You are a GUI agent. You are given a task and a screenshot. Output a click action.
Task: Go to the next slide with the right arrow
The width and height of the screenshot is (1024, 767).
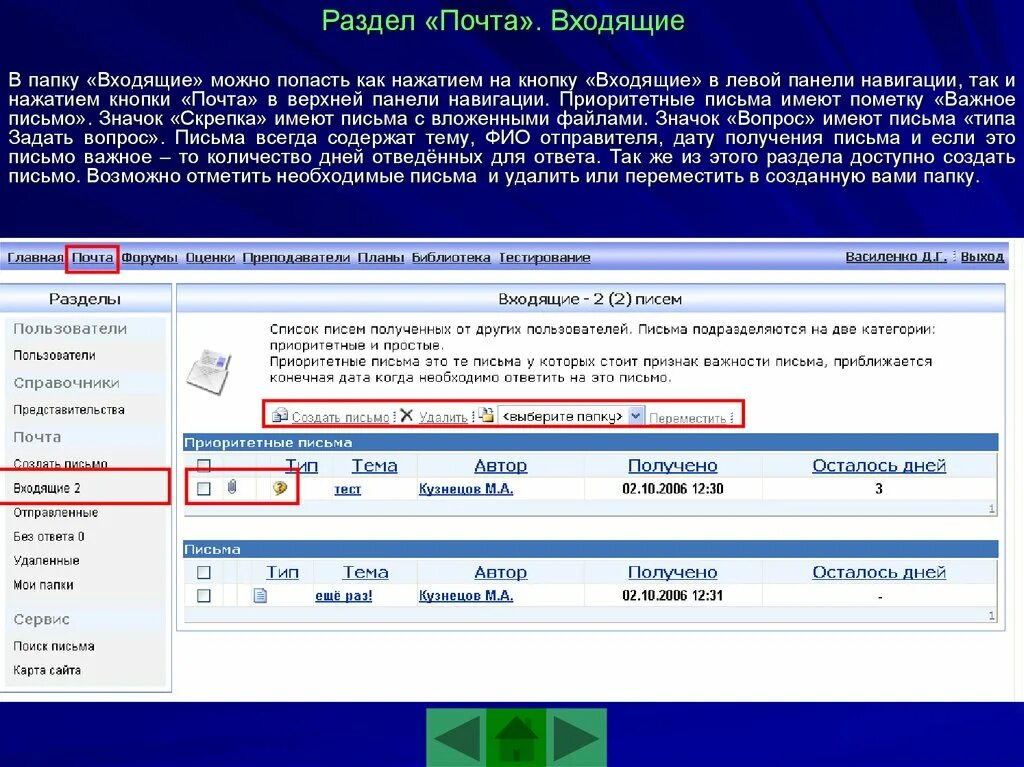[x=577, y=738]
